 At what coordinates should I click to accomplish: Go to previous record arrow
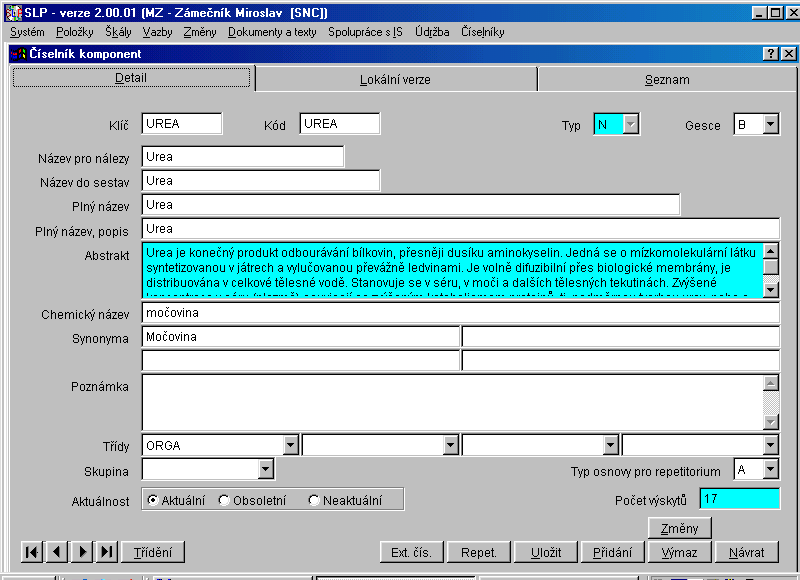56,552
